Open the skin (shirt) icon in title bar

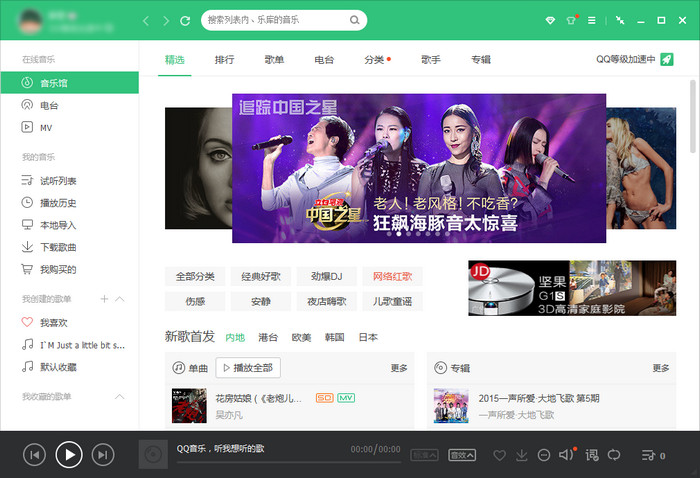[x=571, y=20]
